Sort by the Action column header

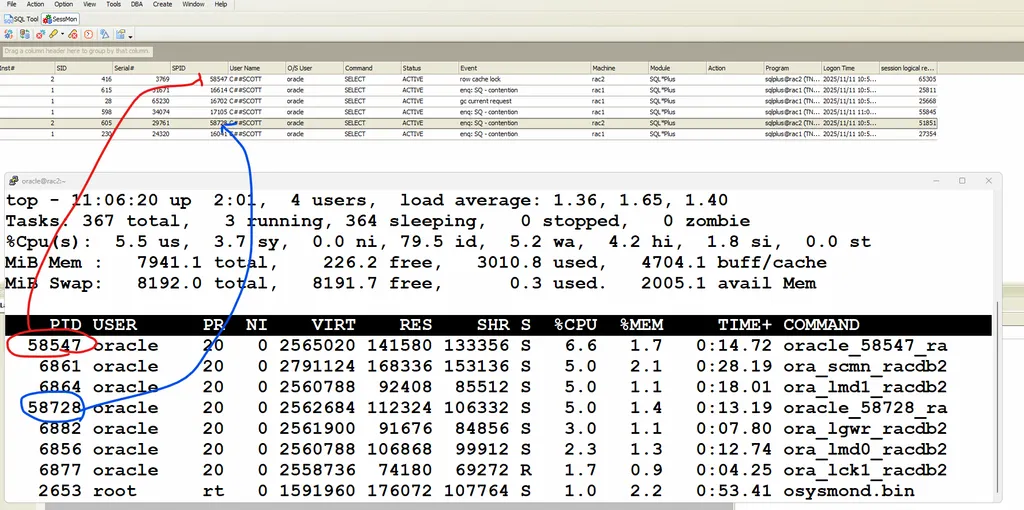pos(734,68)
